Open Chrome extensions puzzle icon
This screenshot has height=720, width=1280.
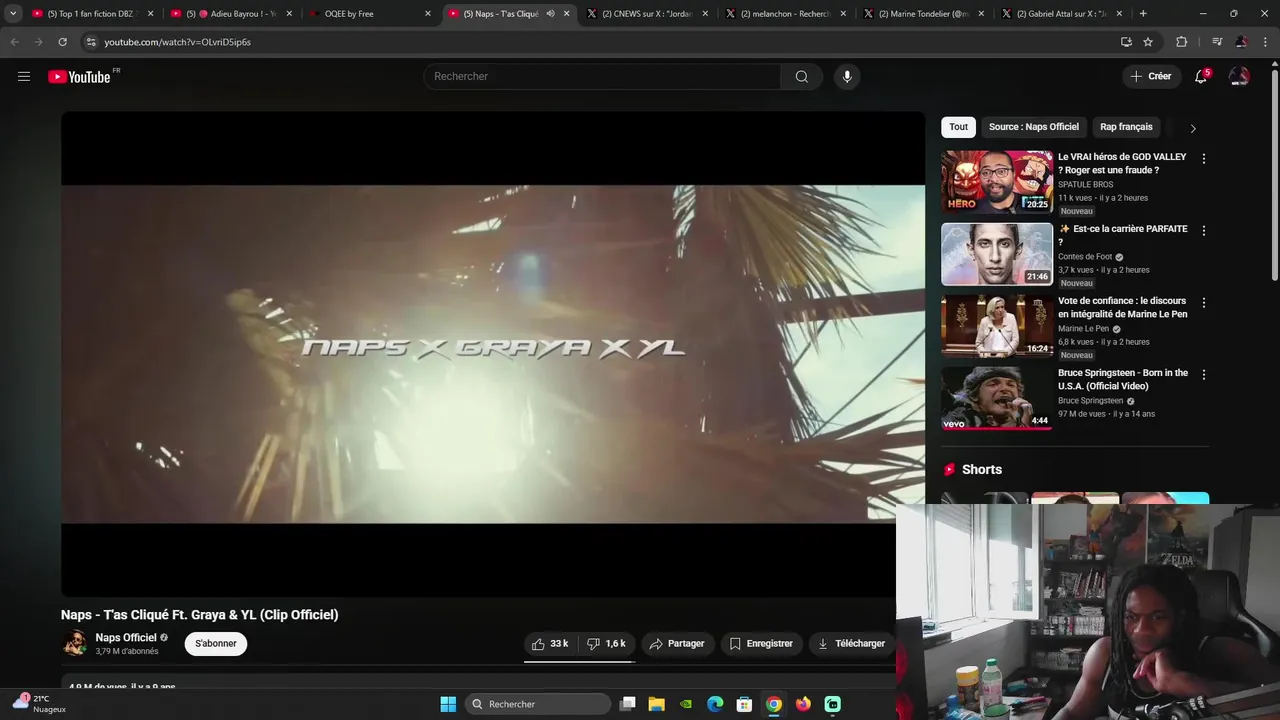[x=1181, y=42]
